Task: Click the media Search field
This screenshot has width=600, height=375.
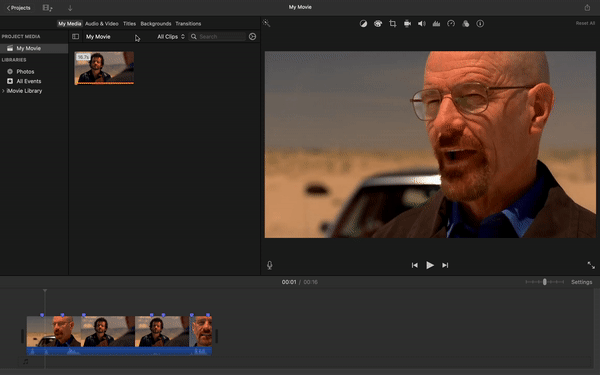Action: pyautogui.click(x=218, y=37)
